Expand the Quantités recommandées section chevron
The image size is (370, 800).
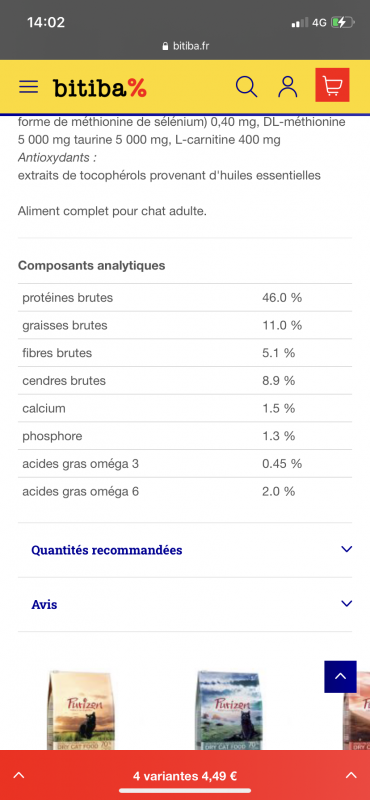(x=347, y=549)
